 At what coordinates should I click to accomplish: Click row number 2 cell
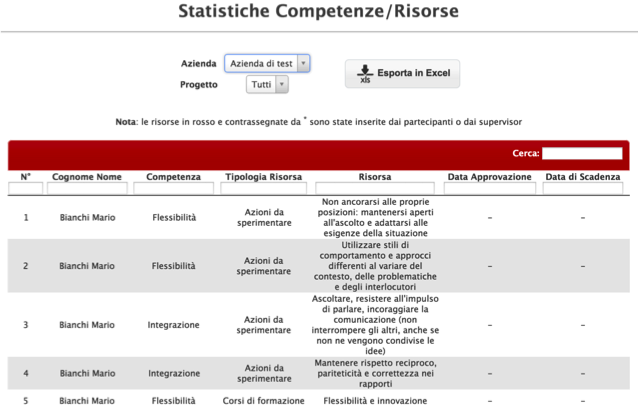(x=26, y=266)
